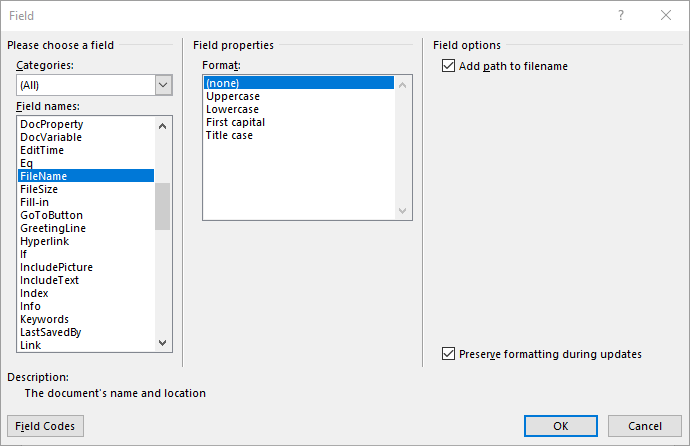Select First capital format option
The height and width of the screenshot is (446, 690).
[235, 122]
